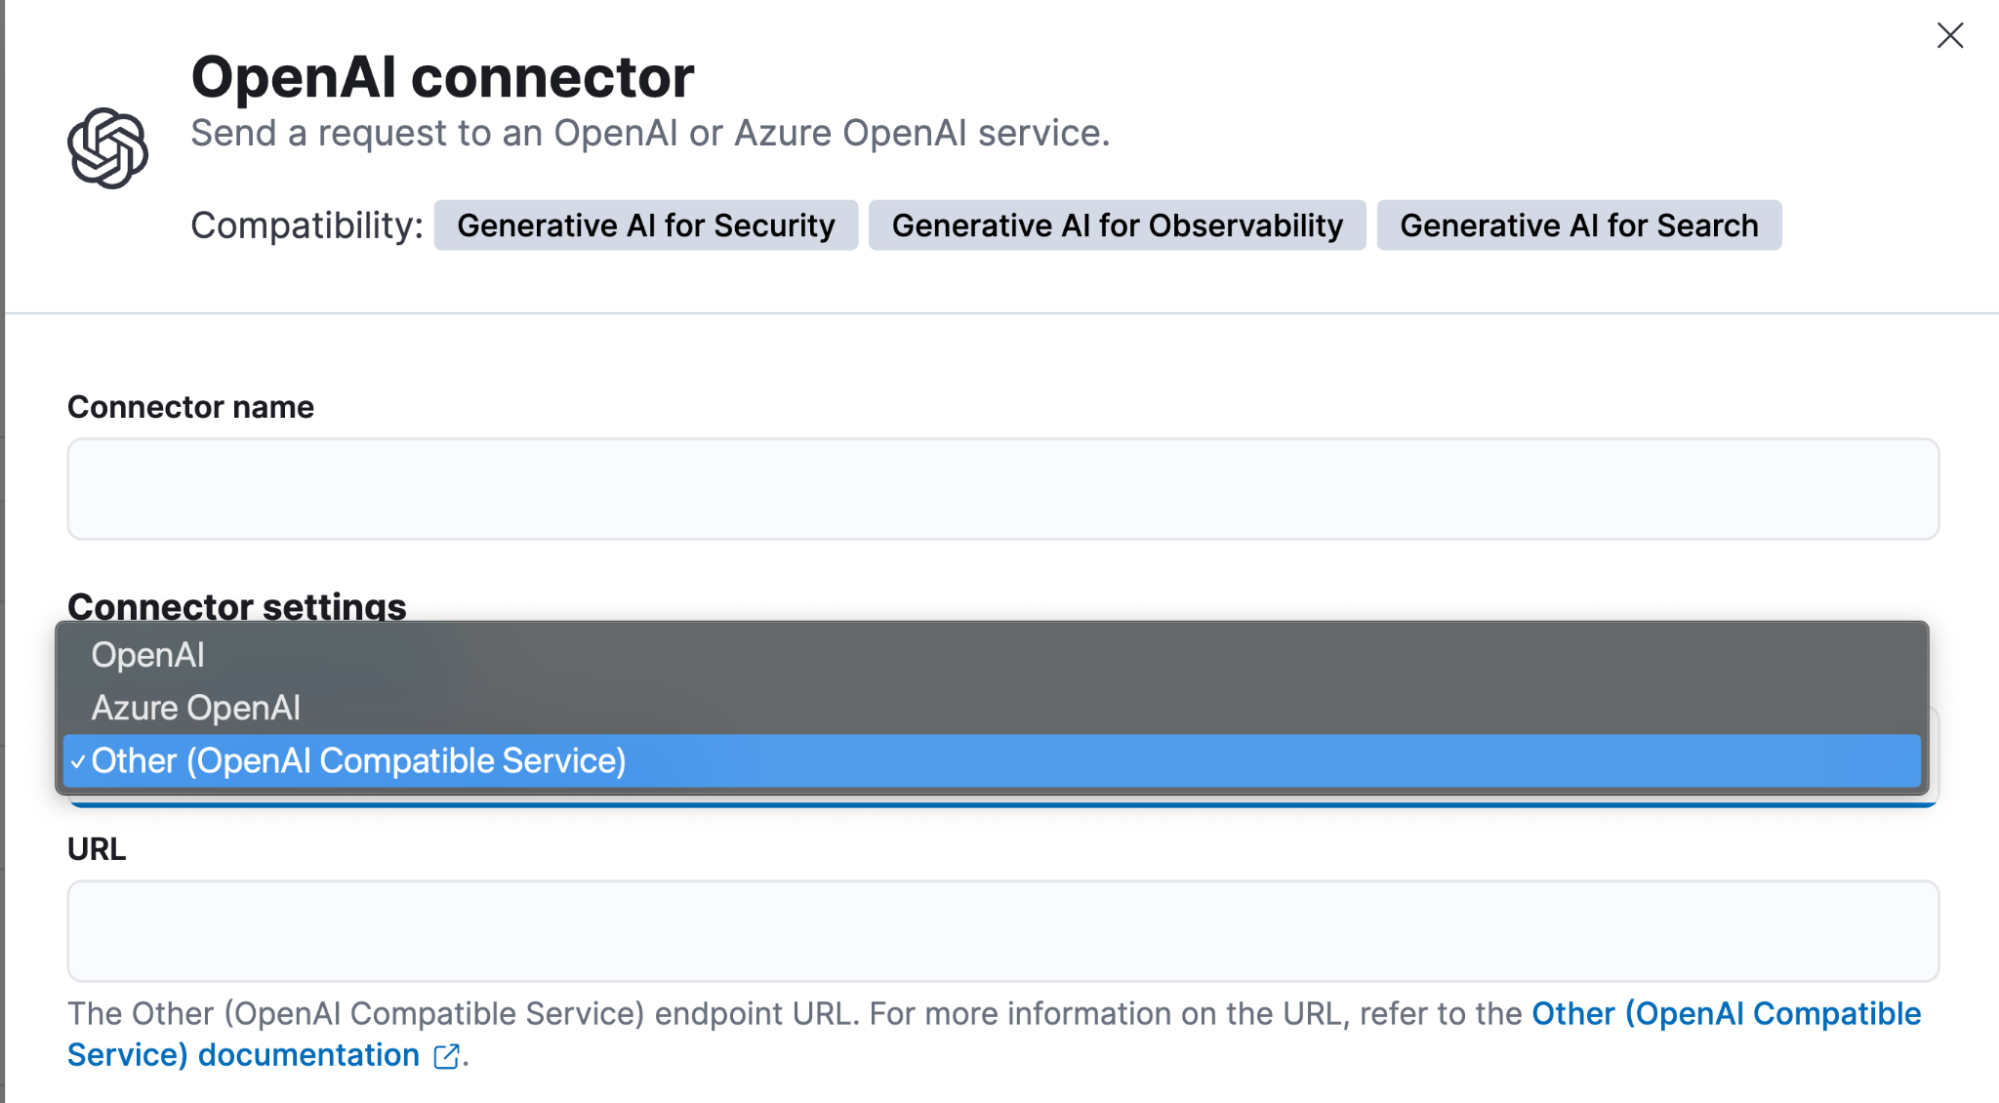
Task: Select Generative AI for Observability badge
Action: 1116,225
